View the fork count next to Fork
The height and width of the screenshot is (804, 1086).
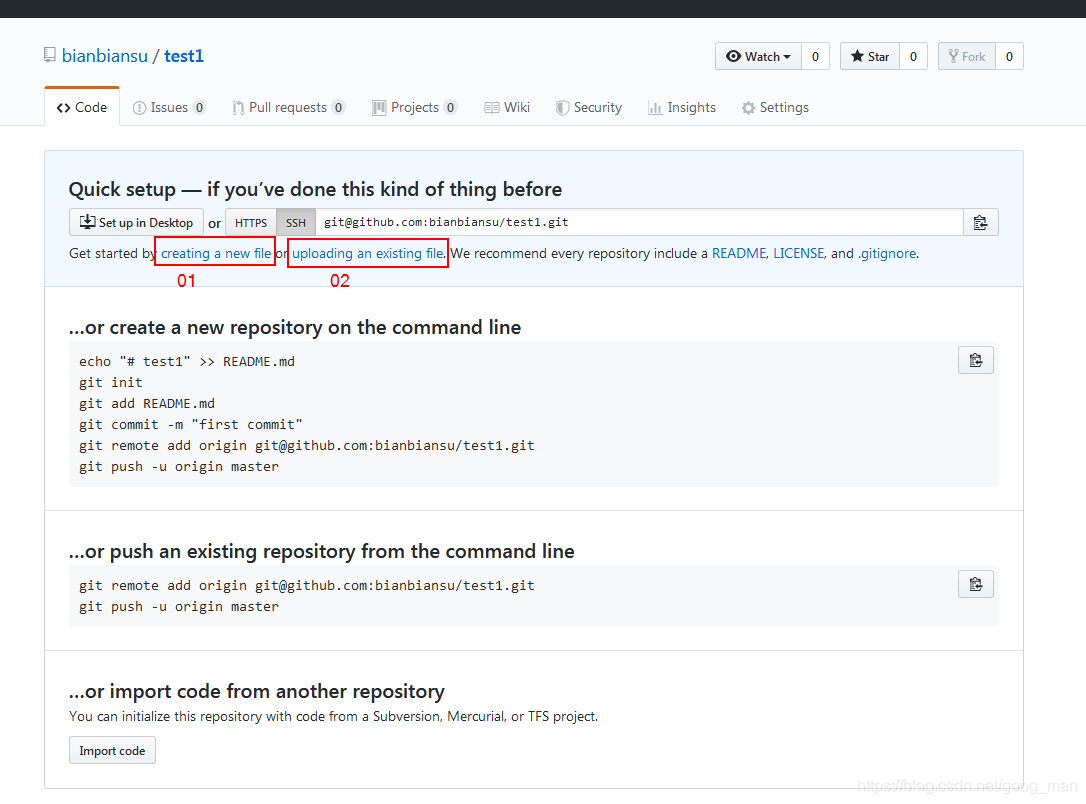point(1009,57)
